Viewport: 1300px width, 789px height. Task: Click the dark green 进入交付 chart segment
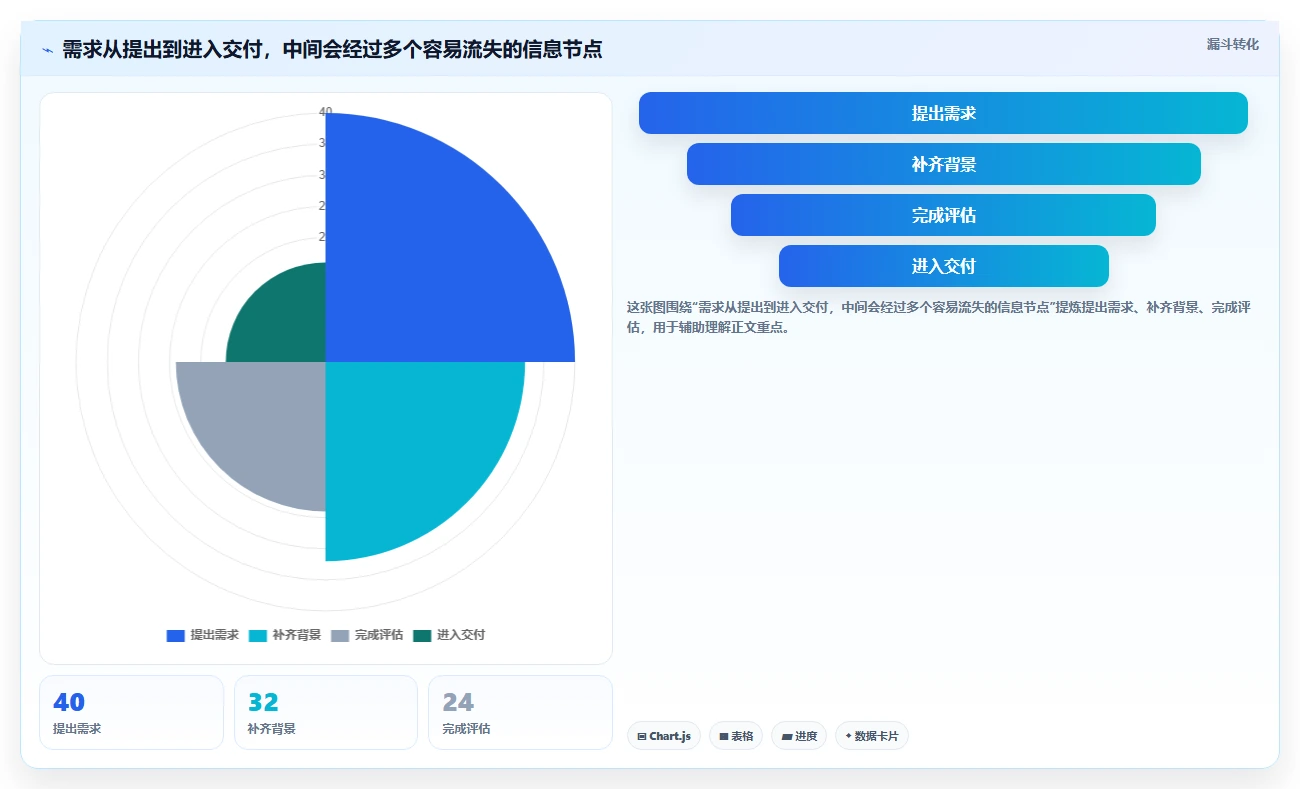point(285,322)
